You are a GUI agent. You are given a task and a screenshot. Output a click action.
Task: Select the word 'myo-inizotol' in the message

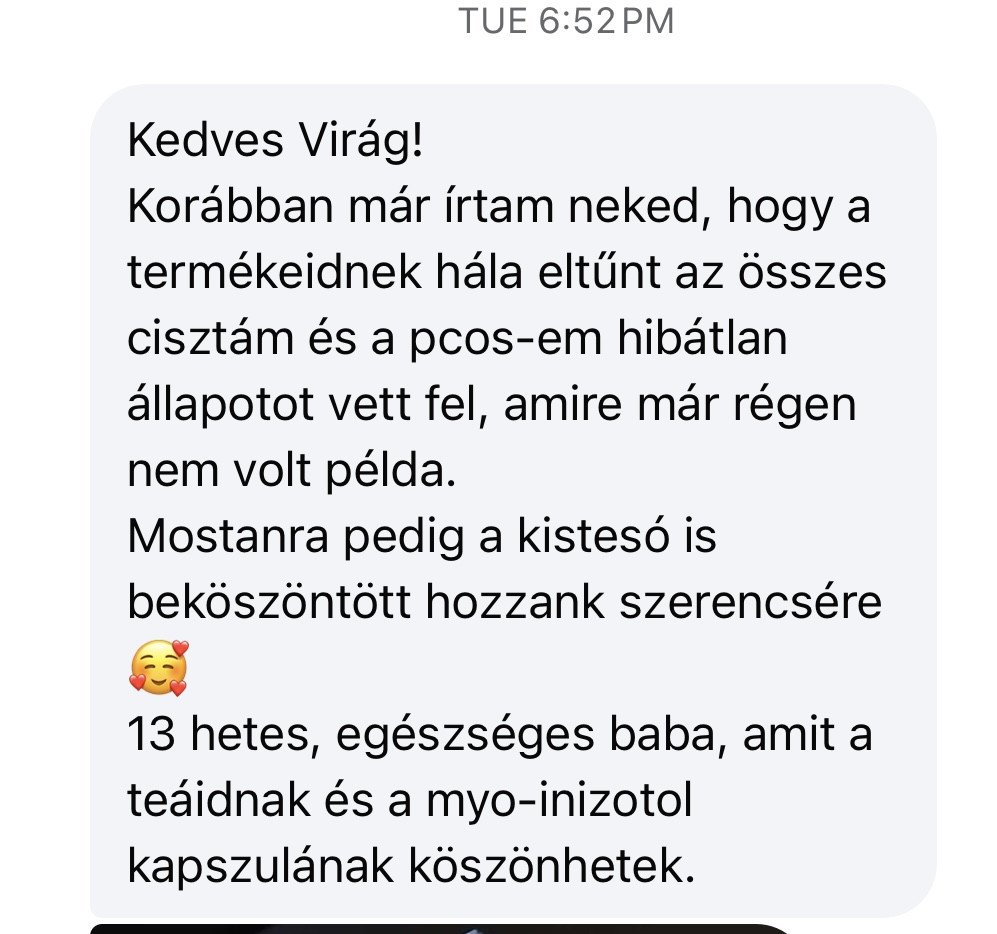pyautogui.click(x=559, y=800)
